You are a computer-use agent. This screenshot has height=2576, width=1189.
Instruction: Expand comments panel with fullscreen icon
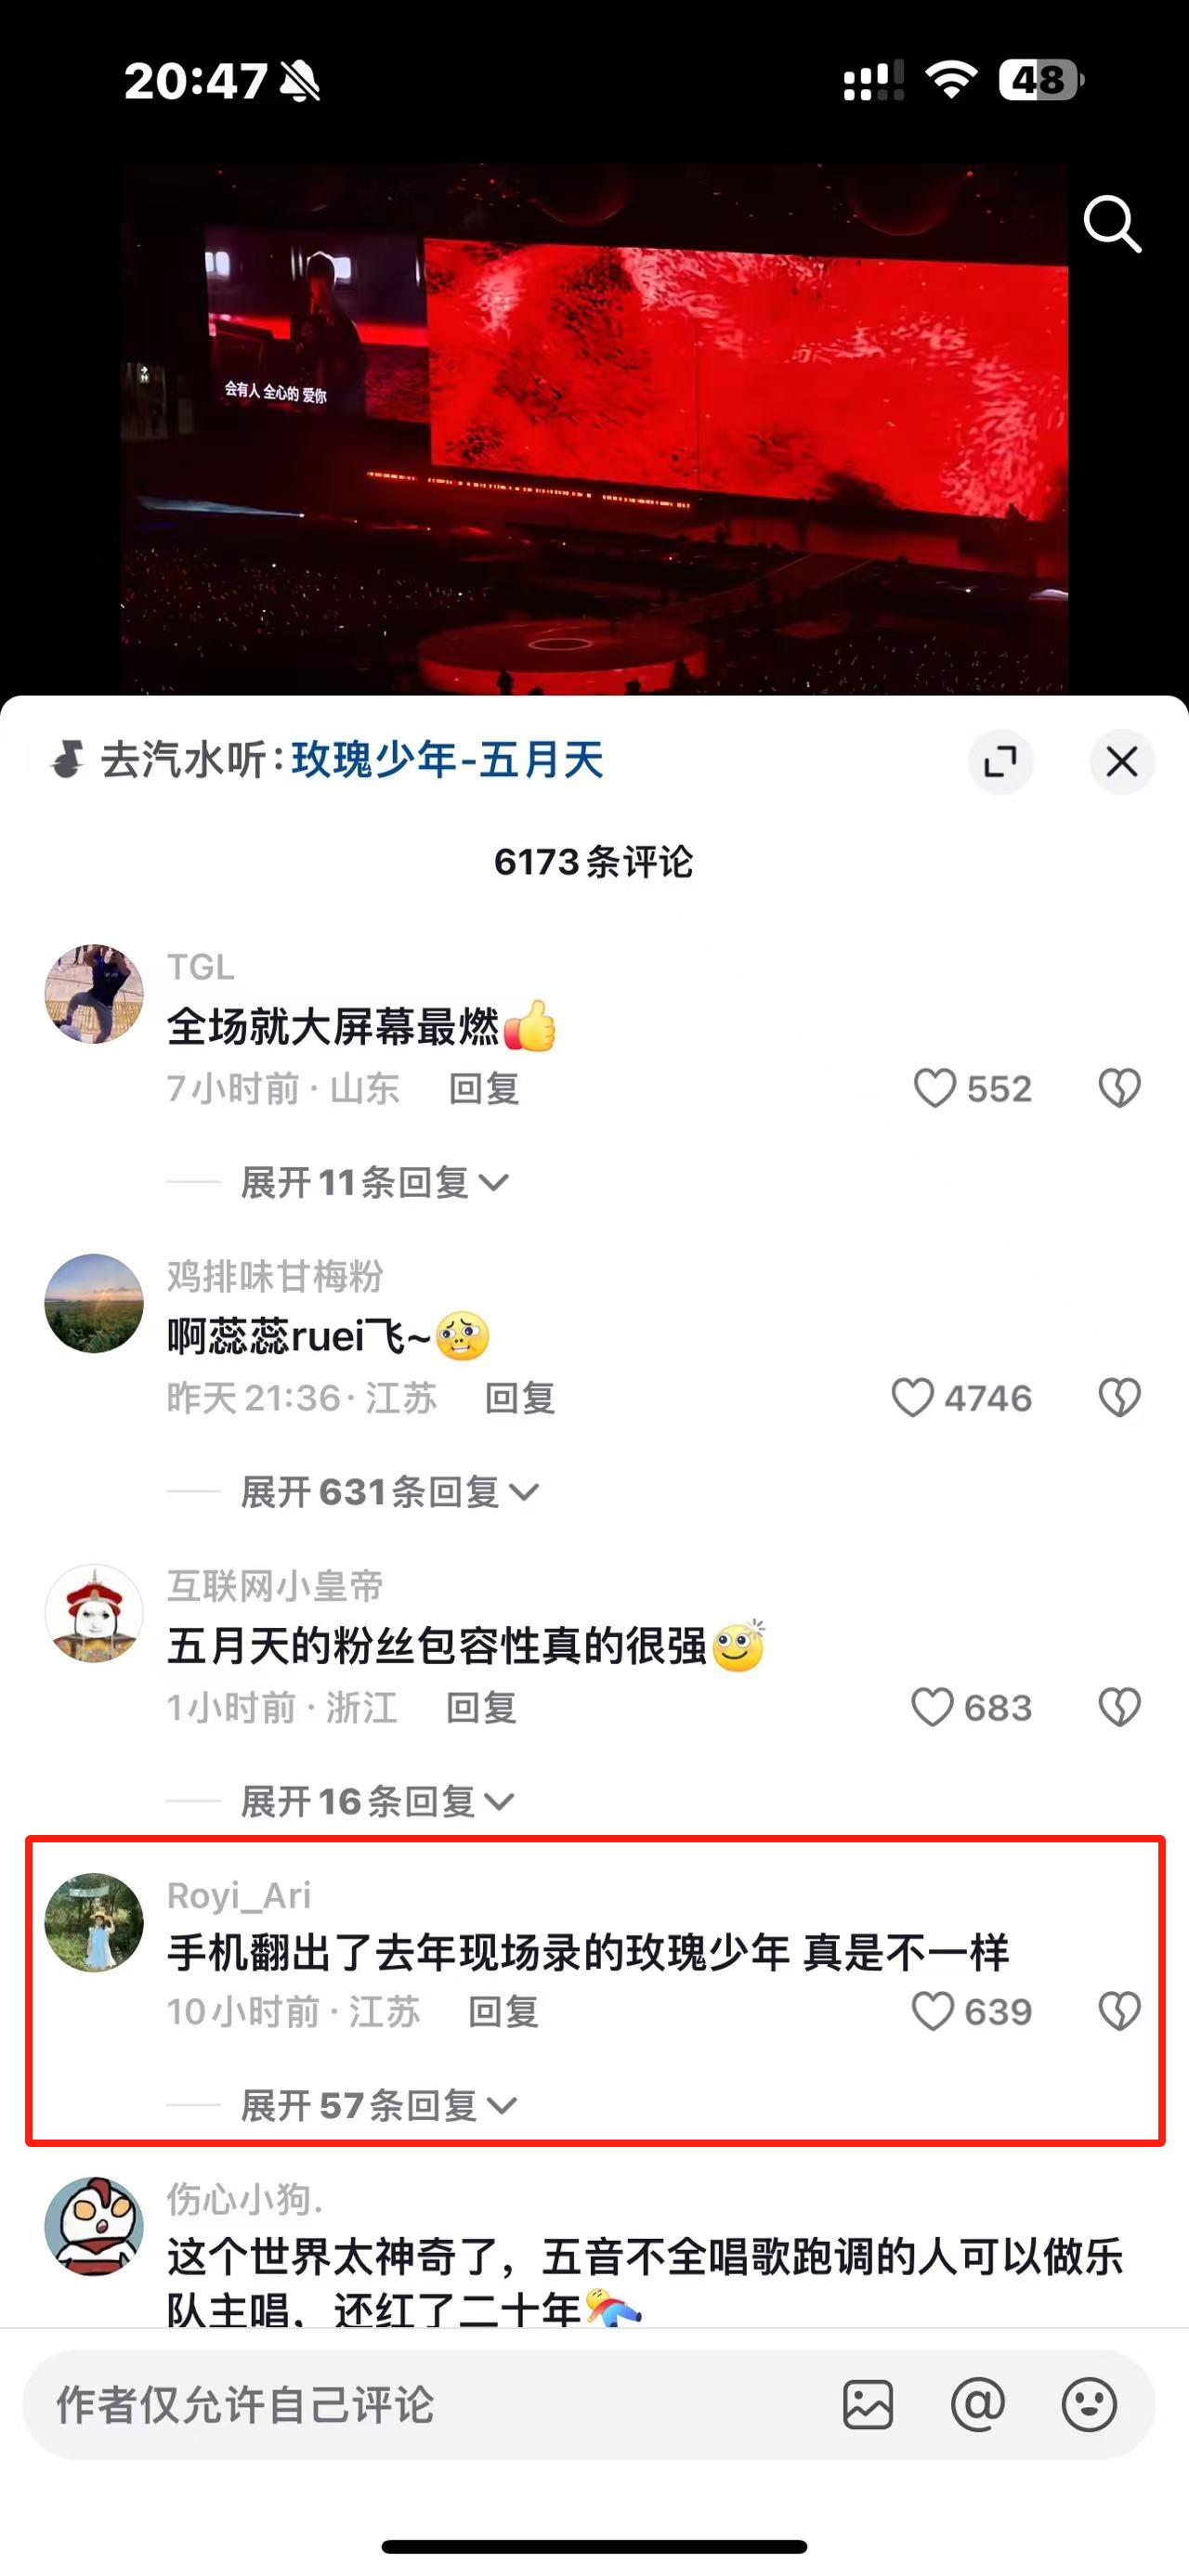(x=1000, y=762)
